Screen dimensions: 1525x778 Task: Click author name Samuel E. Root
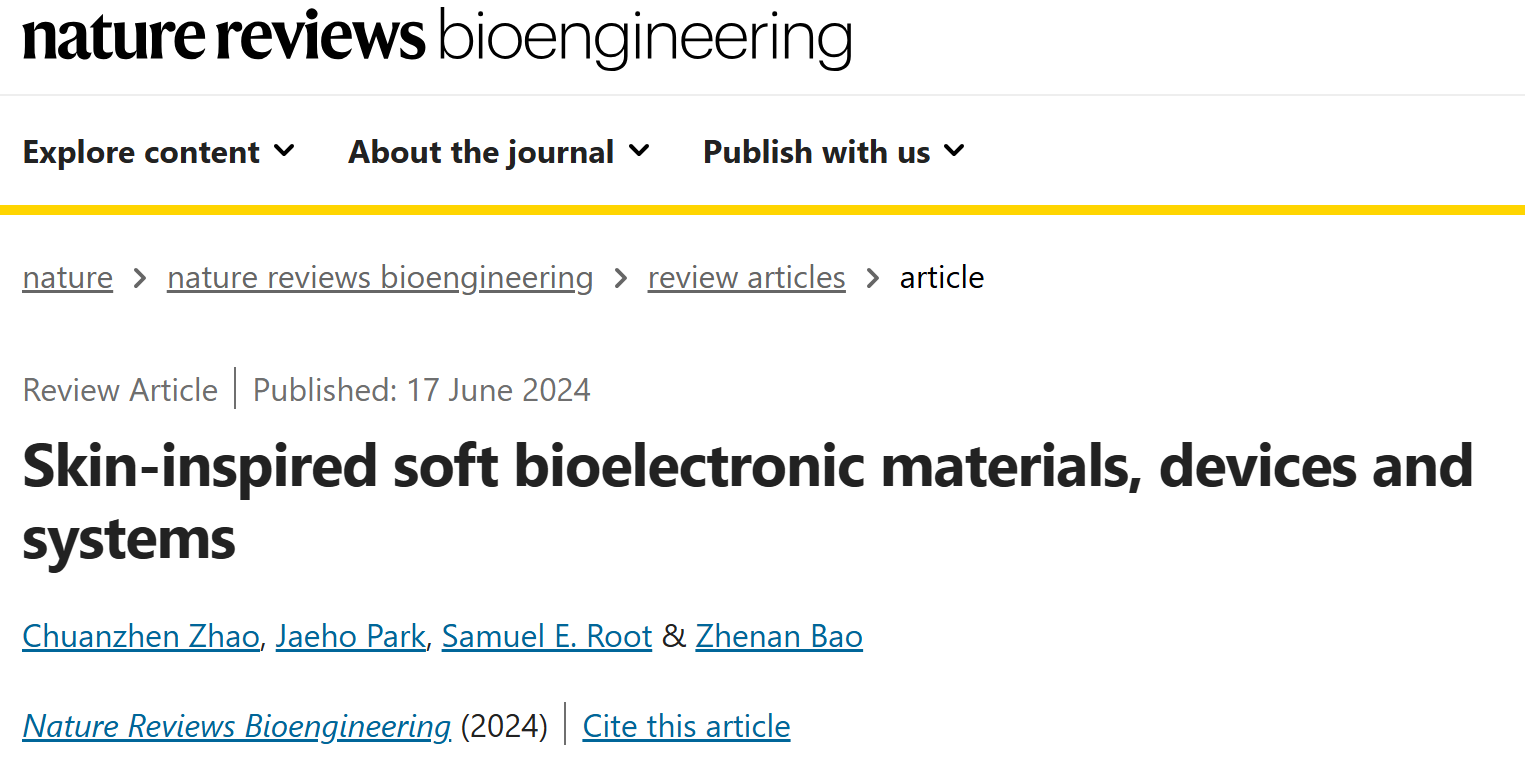(x=547, y=636)
